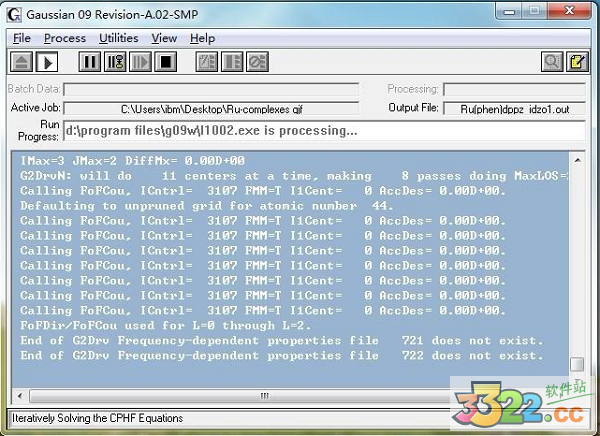Open the Process menu
Image resolution: width=600 pixels, height=436 pixels.
point(65,38)
